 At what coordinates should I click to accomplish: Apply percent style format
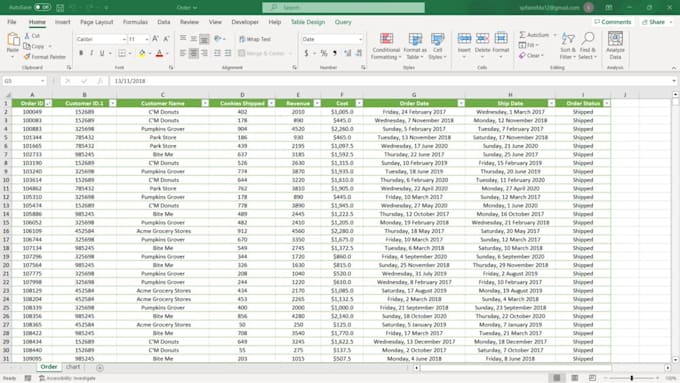[324, 53]
